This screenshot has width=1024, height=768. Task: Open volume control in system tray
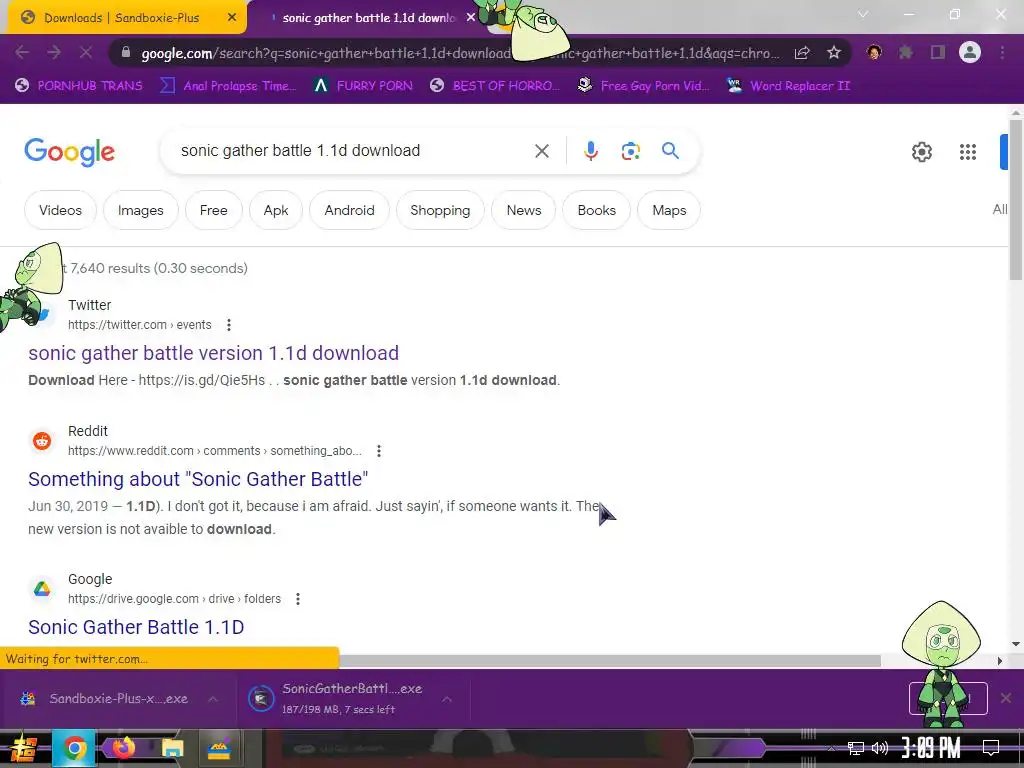point(880,748)
